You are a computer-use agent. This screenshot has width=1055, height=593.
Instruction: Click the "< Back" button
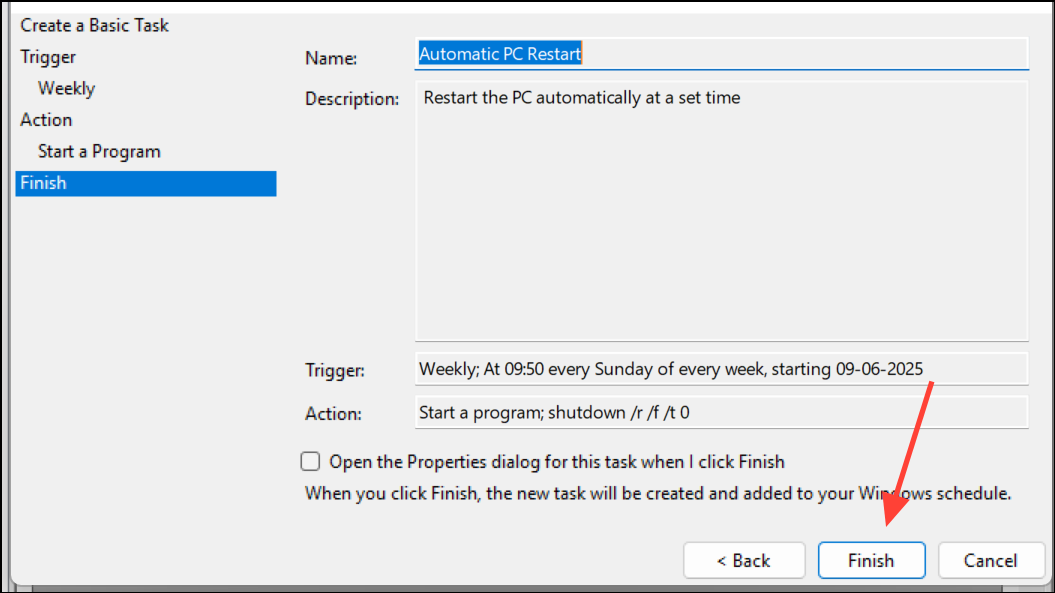tap(744, 560)
